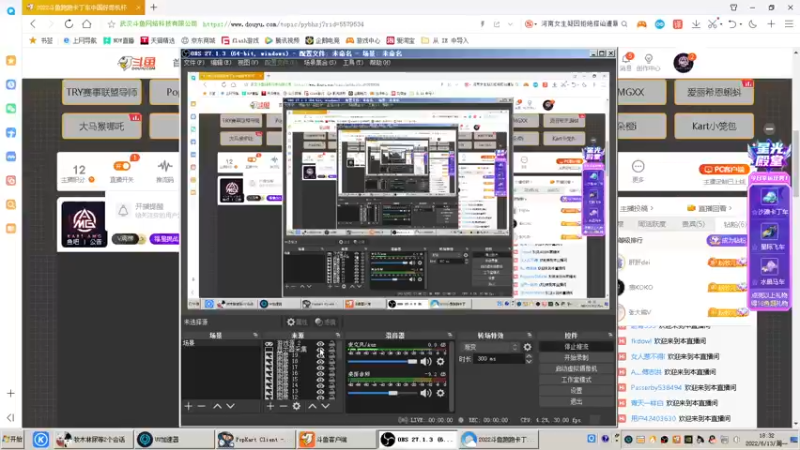Open Douyu messages bell icon
800x450 pixels.
tap(627, 59)
